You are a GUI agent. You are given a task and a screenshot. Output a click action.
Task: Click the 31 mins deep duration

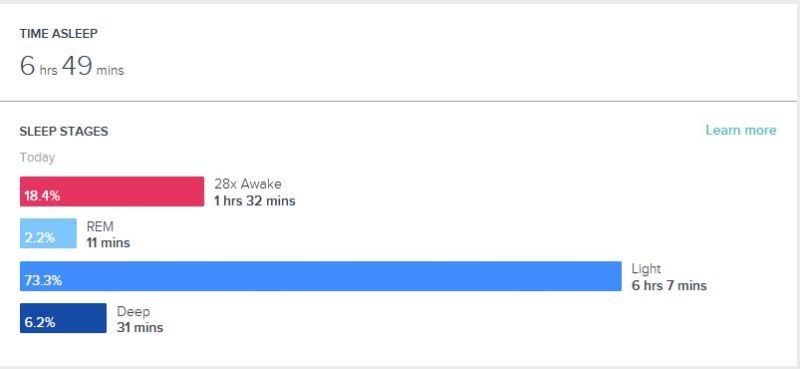click(140, 327)
